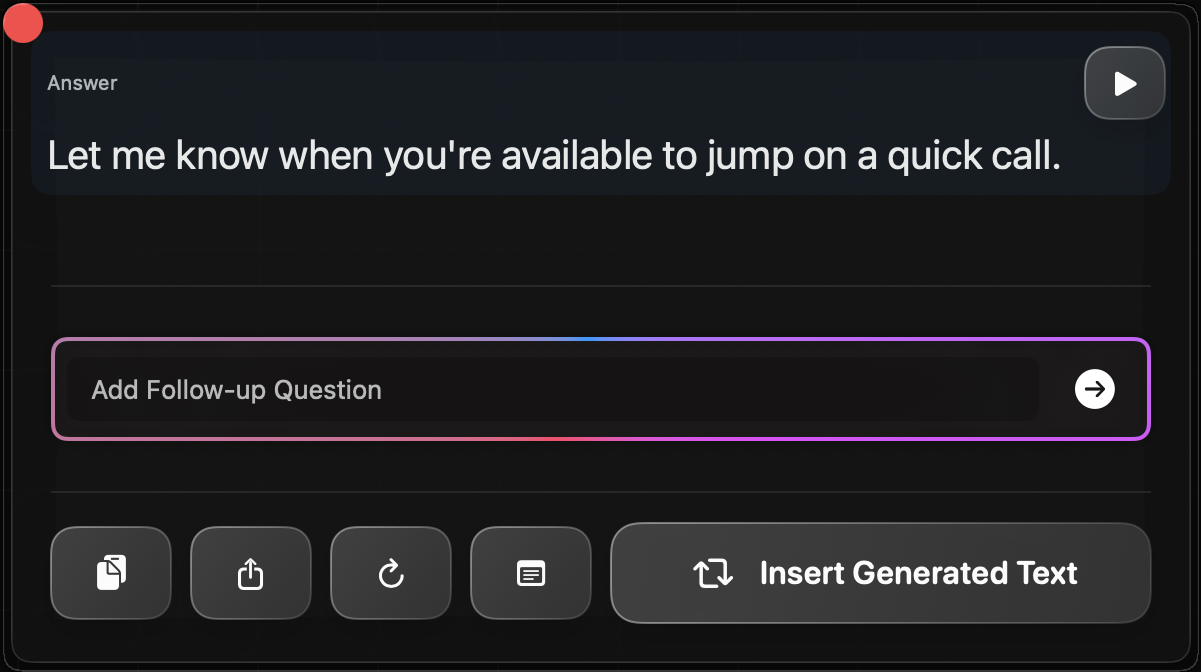This screenshot has width=1201, height=672.
Task: Click inside the gradient-bordered follow-up box
Action: pos(552,389)
